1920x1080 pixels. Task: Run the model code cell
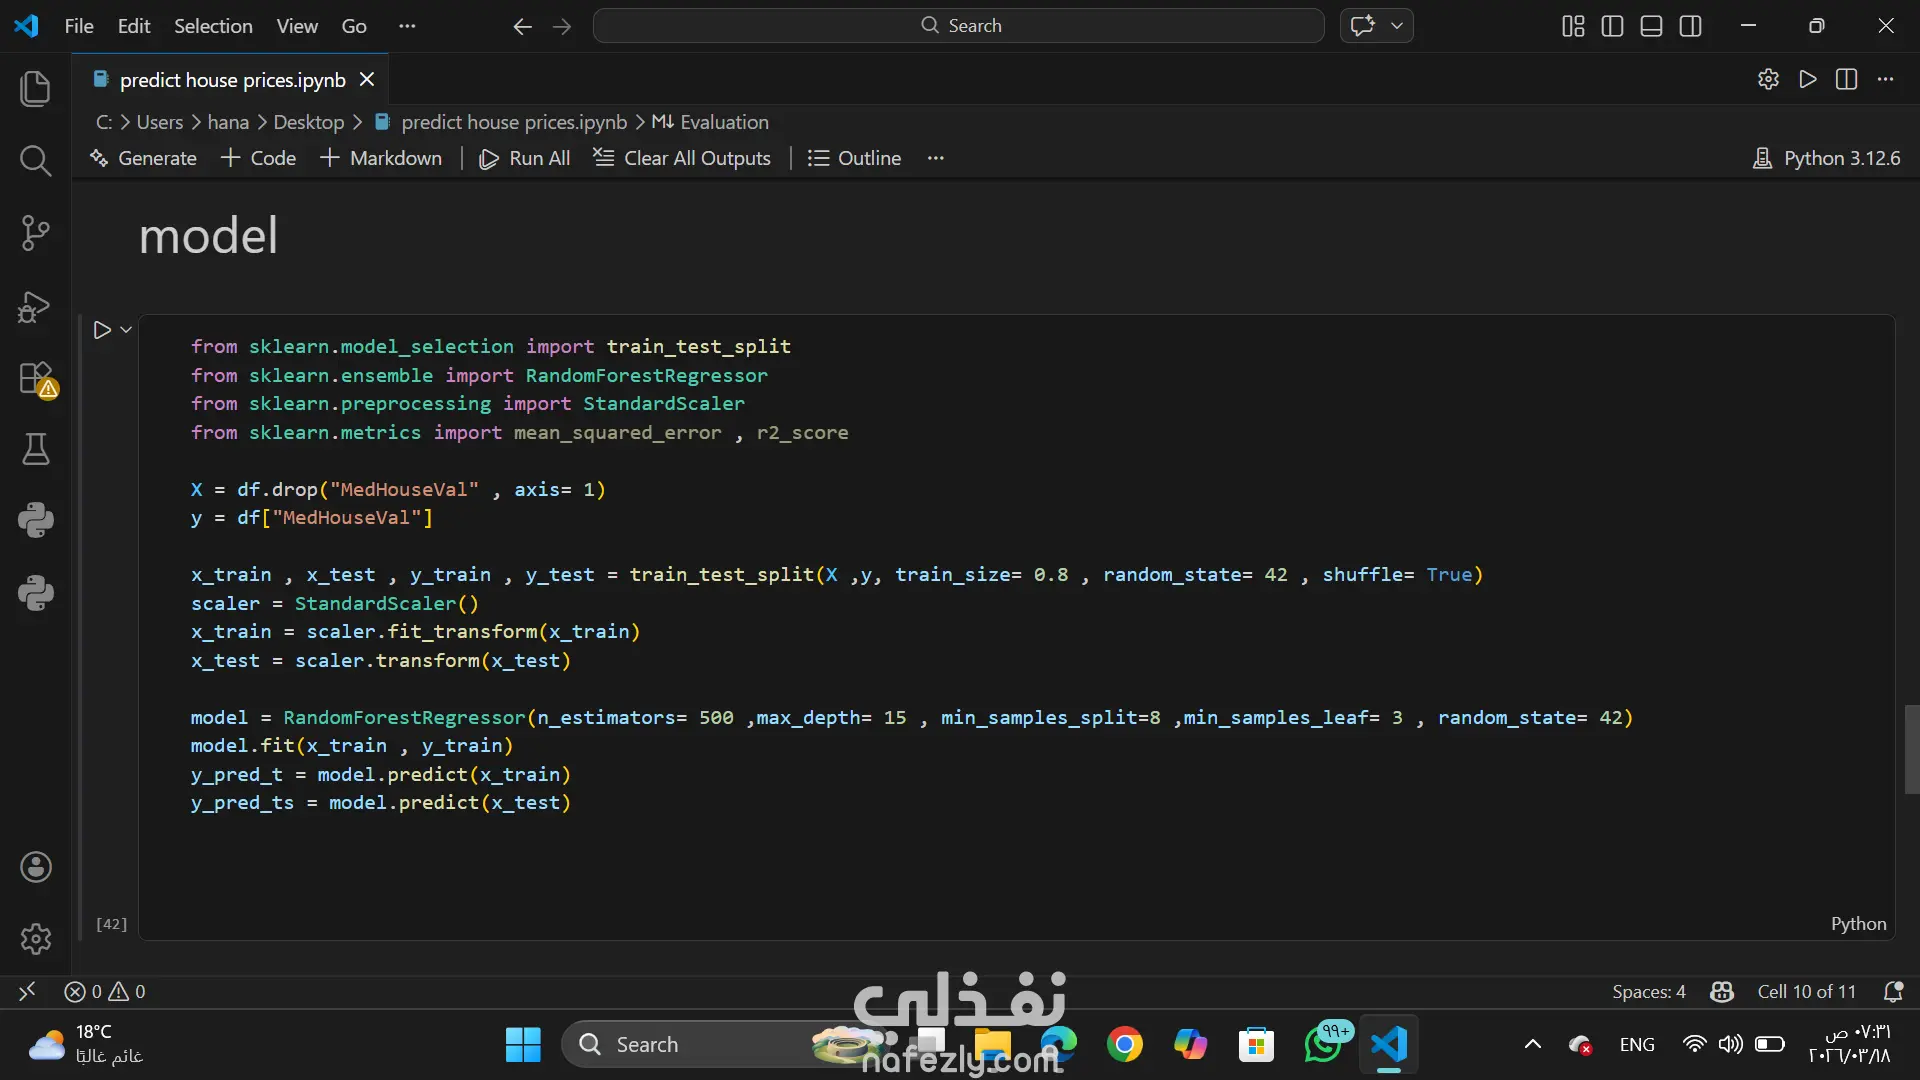click(x=102, y=330)
